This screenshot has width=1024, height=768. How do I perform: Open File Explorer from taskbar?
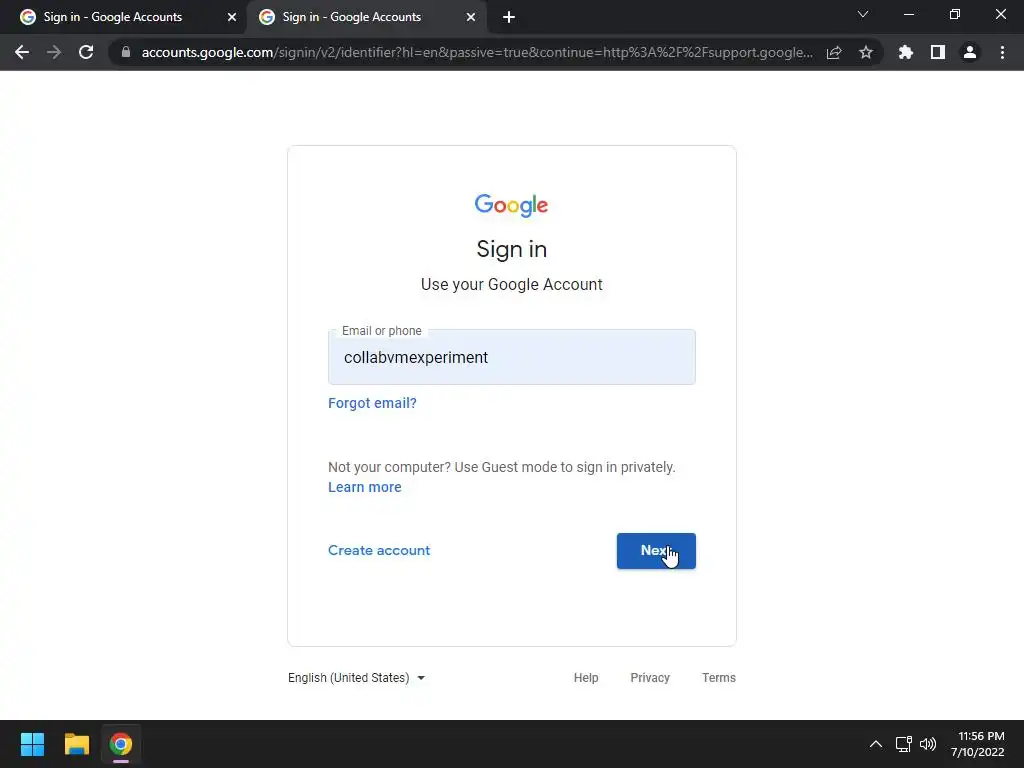76,744
